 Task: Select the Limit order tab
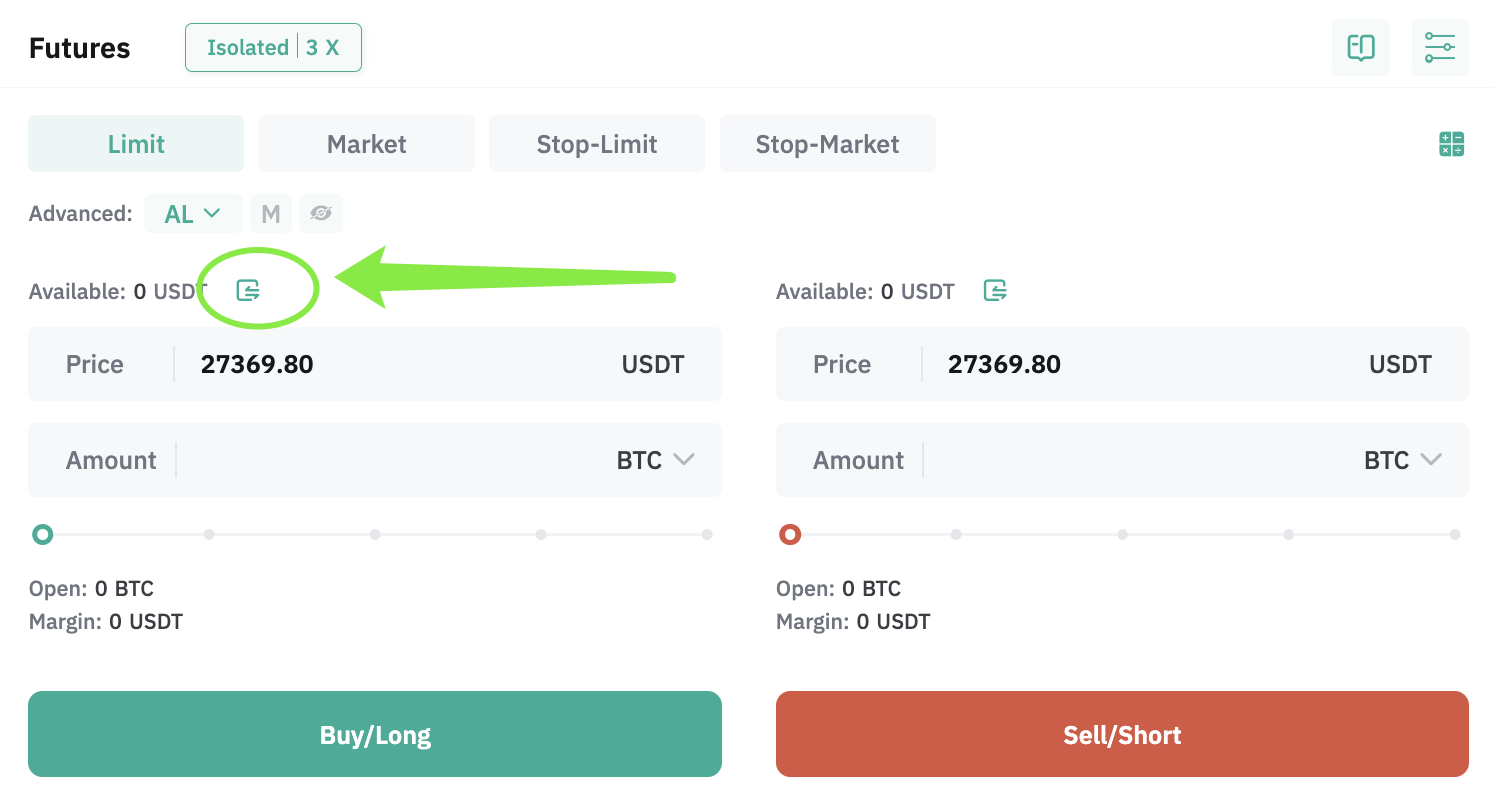pos(136,144)
